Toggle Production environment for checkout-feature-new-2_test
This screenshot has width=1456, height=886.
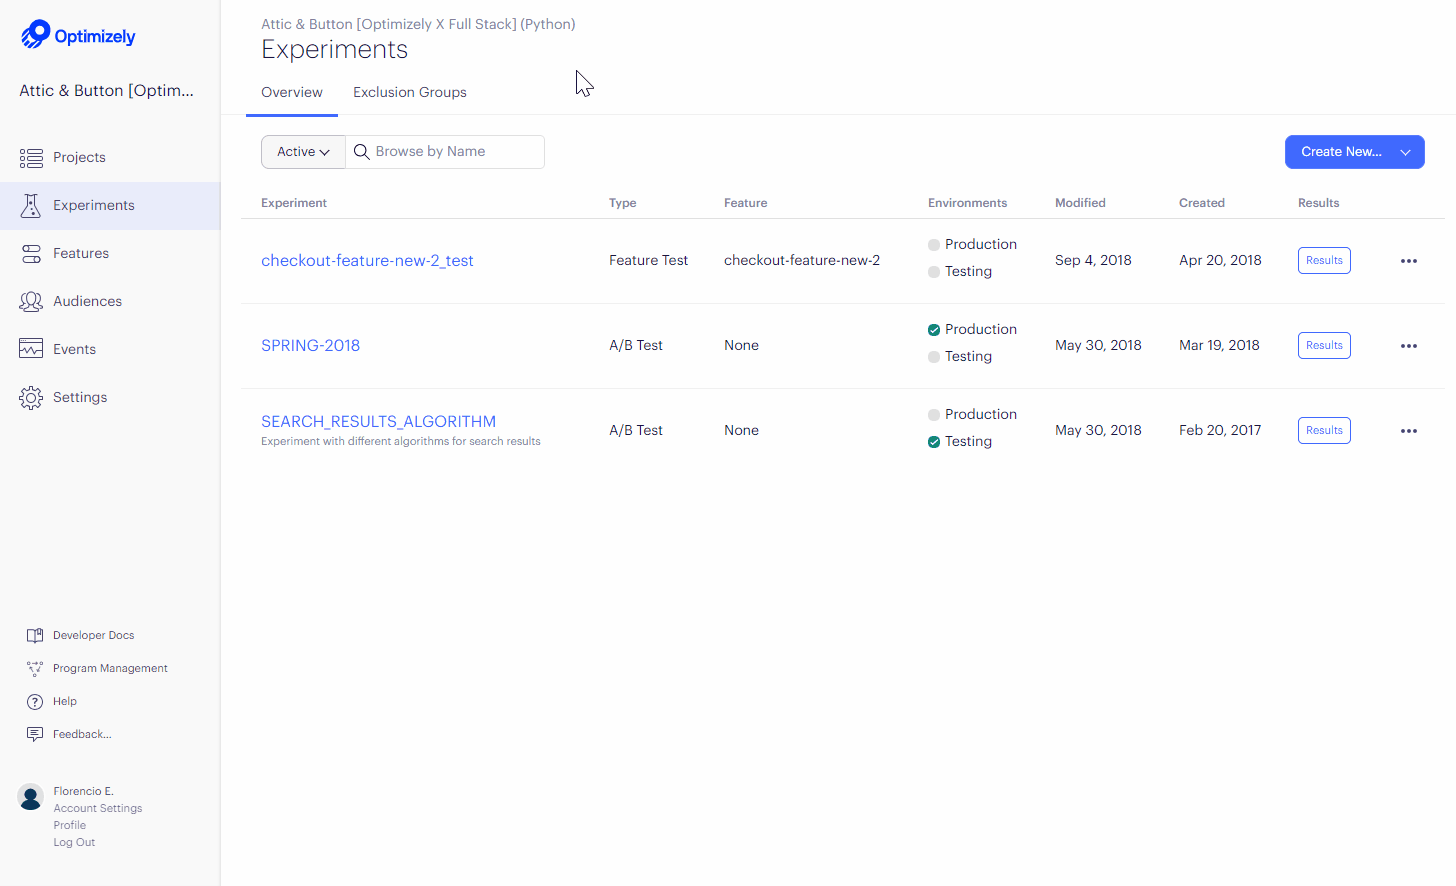[933, 244]
